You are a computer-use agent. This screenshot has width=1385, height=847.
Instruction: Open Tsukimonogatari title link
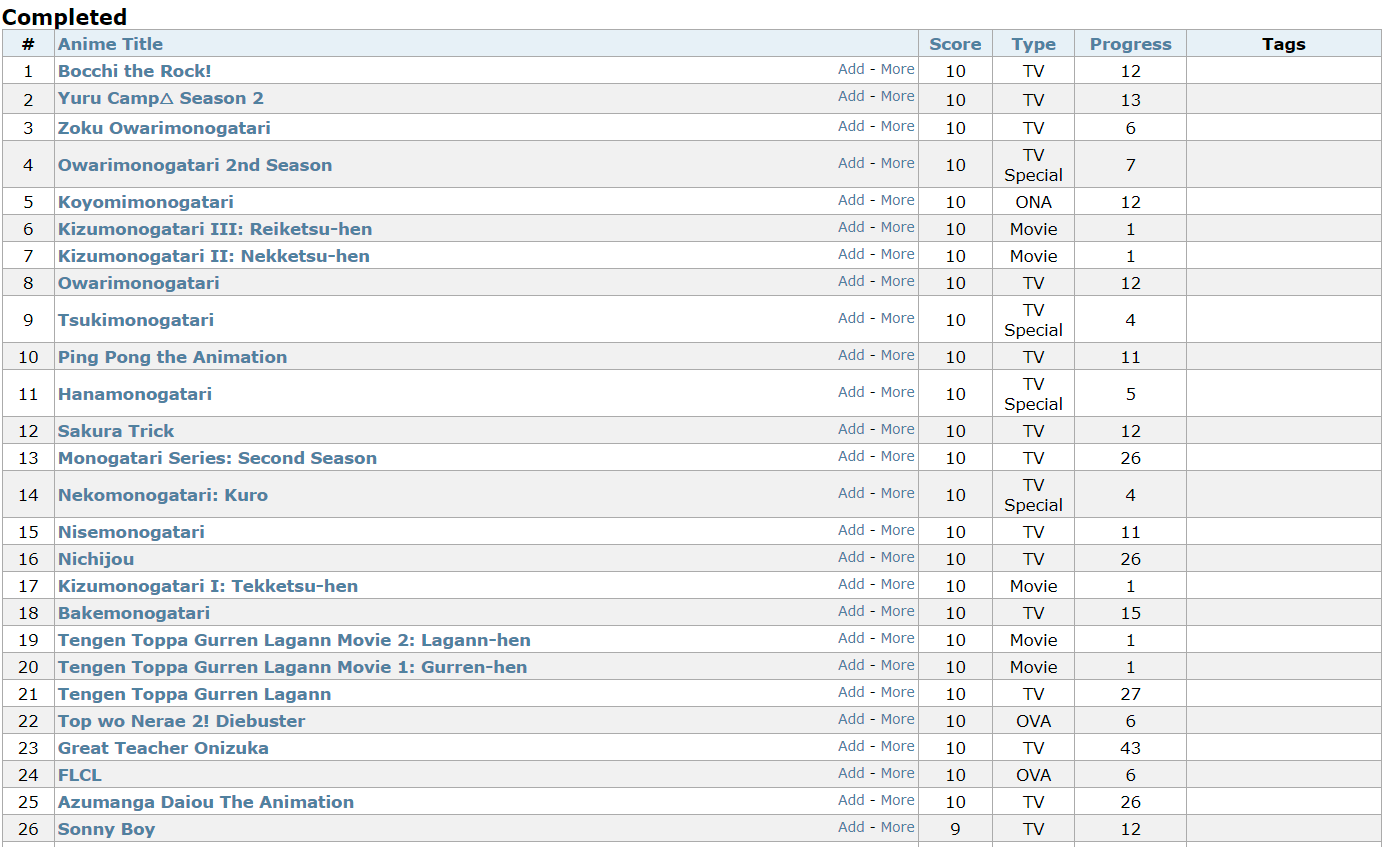tap(136, 320)
